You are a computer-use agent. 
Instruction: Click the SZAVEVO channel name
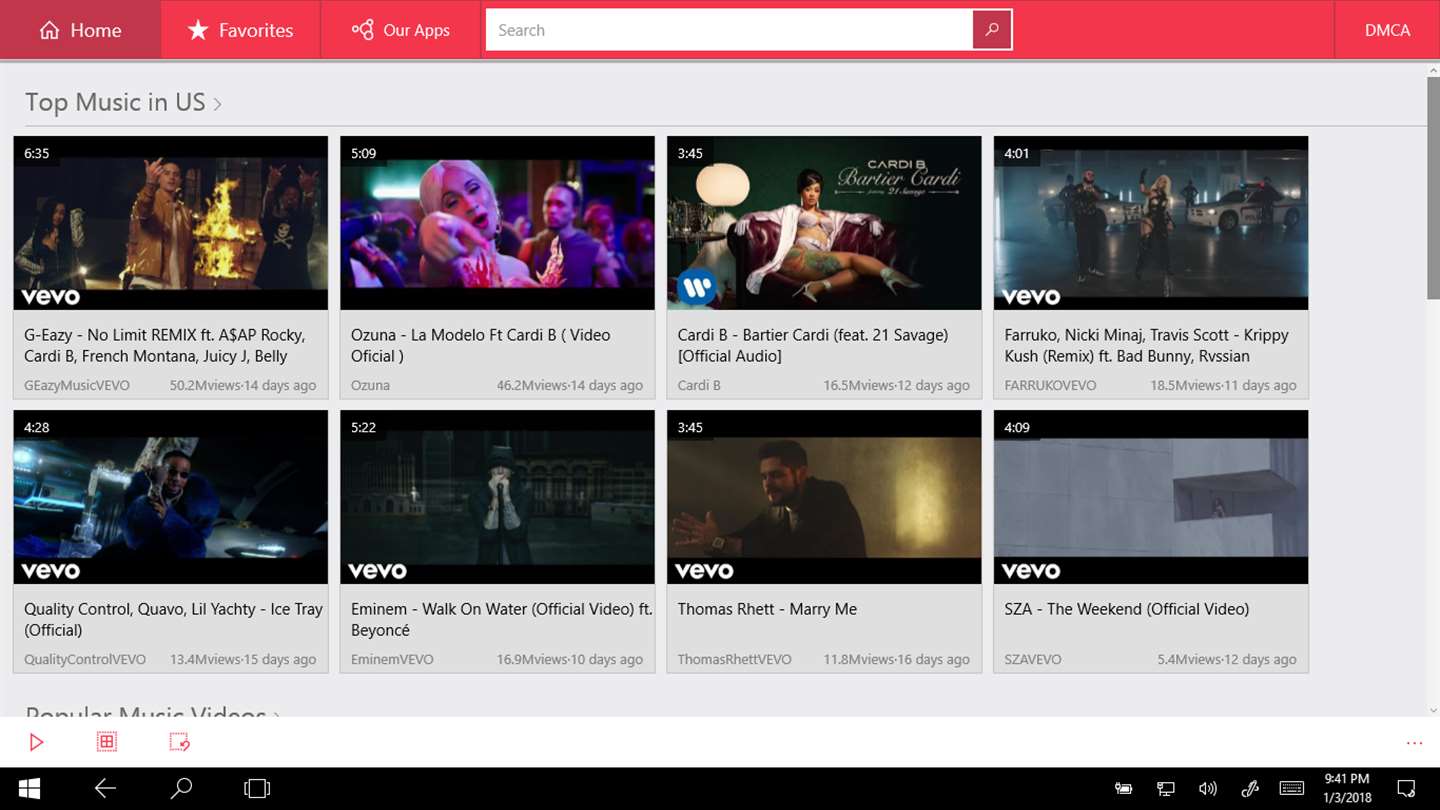tap(1033, 659)
